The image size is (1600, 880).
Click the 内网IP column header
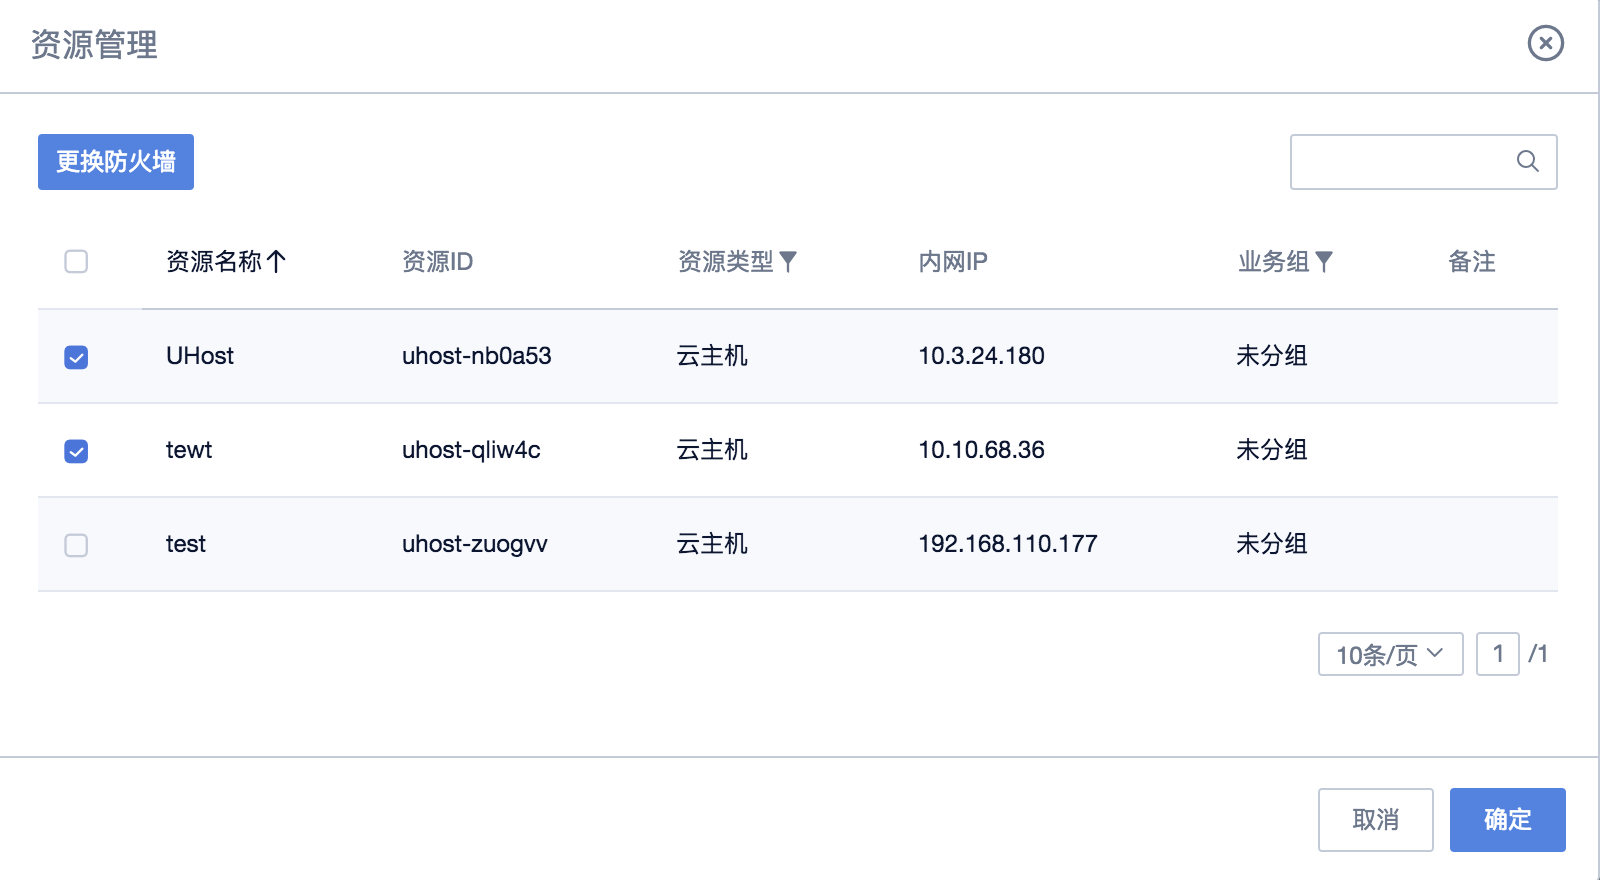click(x=952, y=262)
